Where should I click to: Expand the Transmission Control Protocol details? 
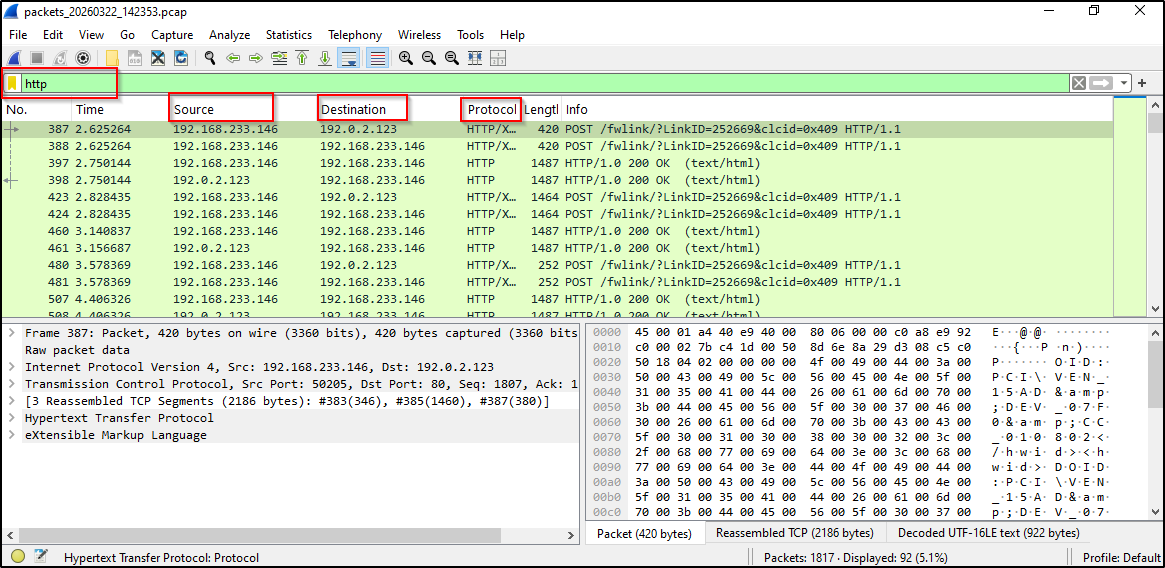coord(10,384)
